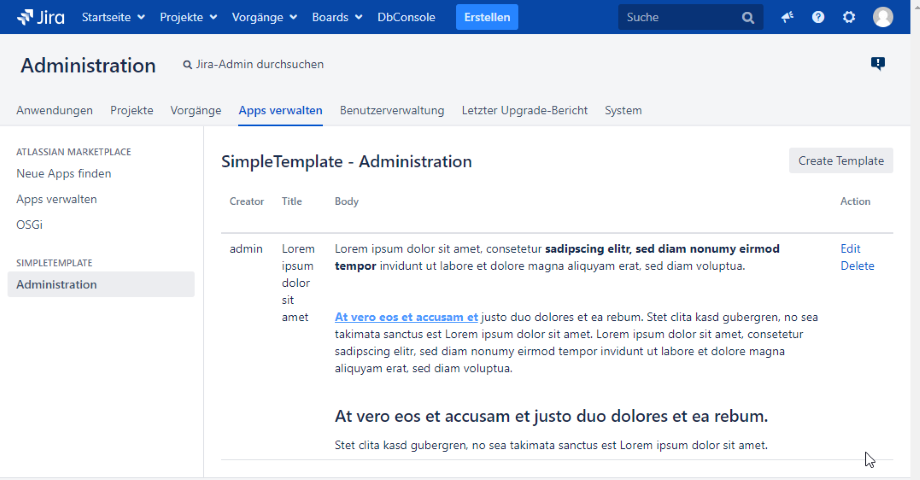Expand the Projekte dropdown in top bar

[188, 17]
